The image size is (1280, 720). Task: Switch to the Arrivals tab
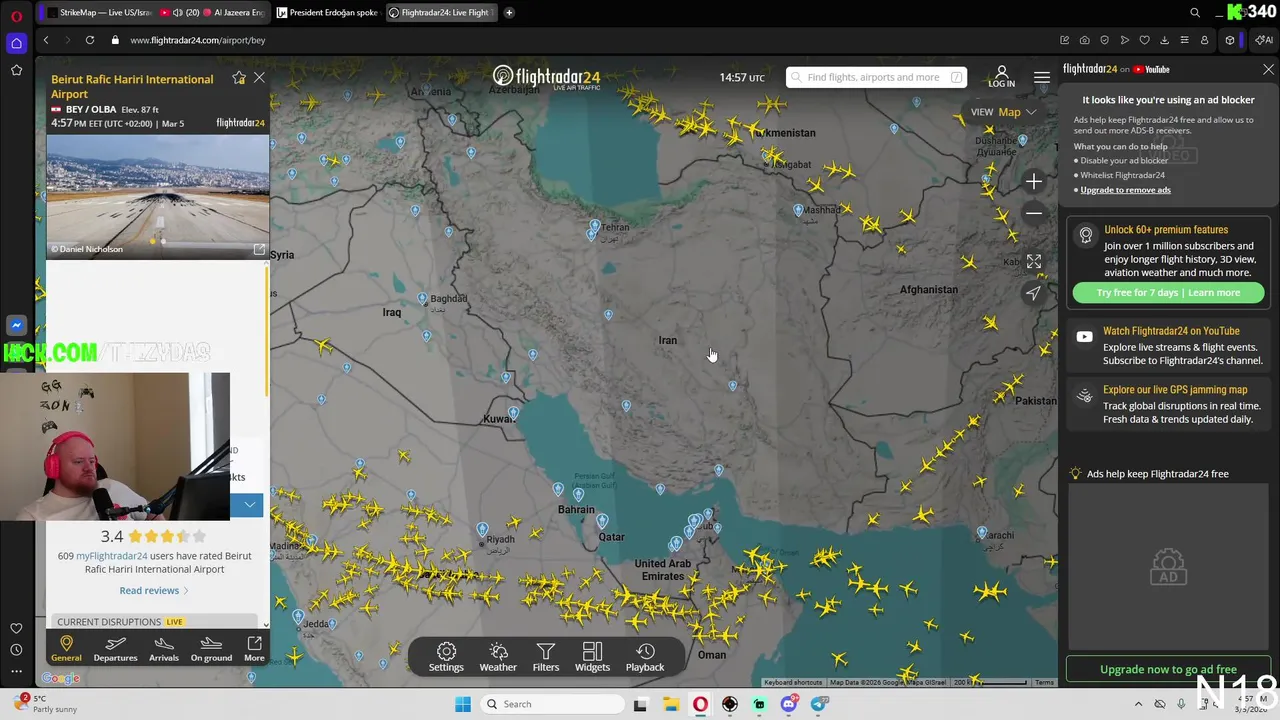(164, 648)
